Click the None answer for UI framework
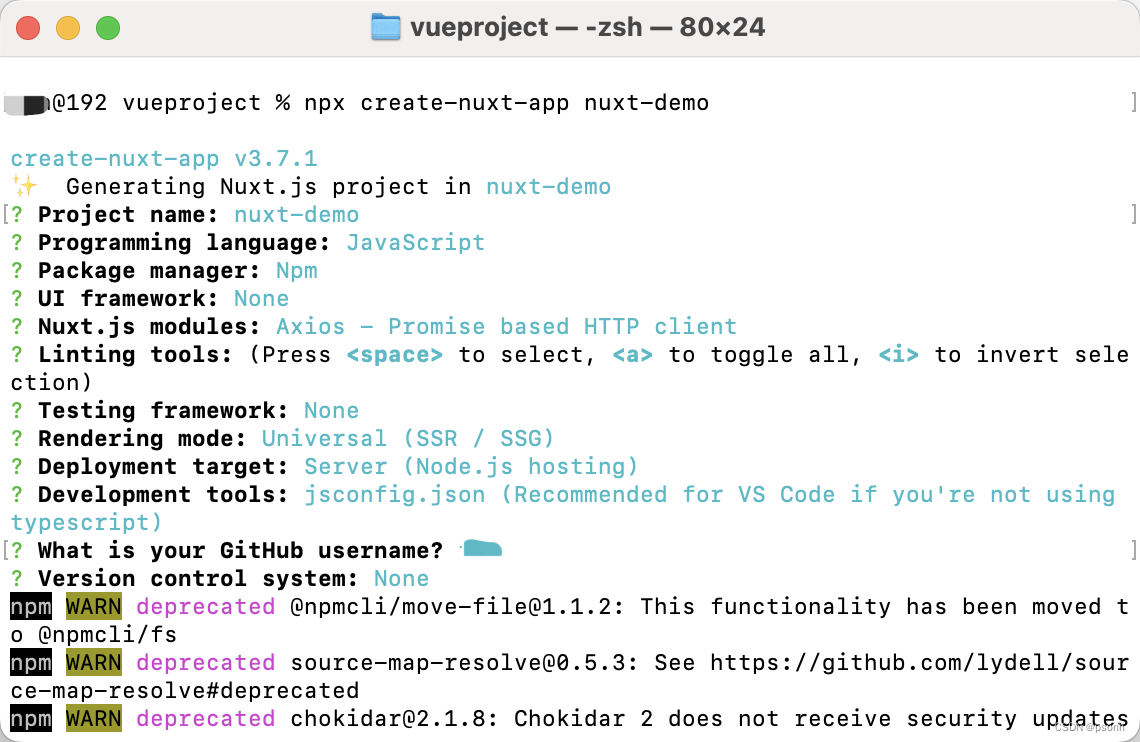Image resolution: width=1140 pixels, height=742 pixels. (262, 299)
